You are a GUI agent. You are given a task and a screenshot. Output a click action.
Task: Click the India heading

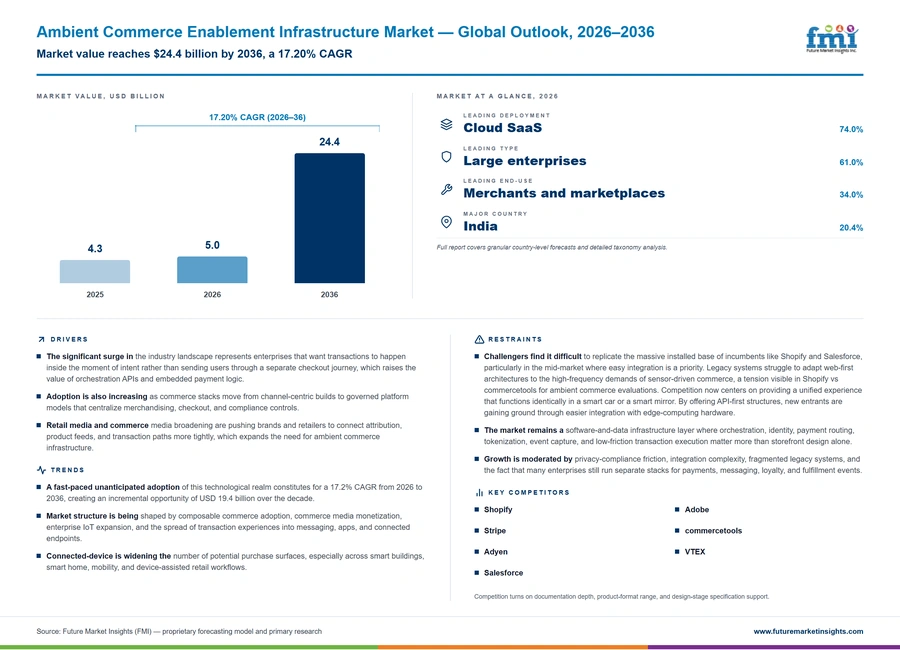(x=480, y=226)
